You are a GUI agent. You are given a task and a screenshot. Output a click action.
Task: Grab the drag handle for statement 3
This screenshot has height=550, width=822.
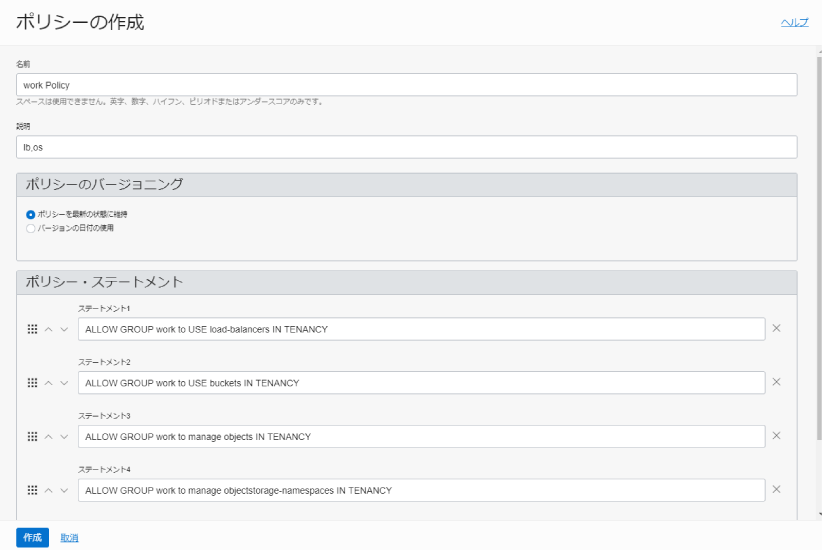(x=33, y=437)
